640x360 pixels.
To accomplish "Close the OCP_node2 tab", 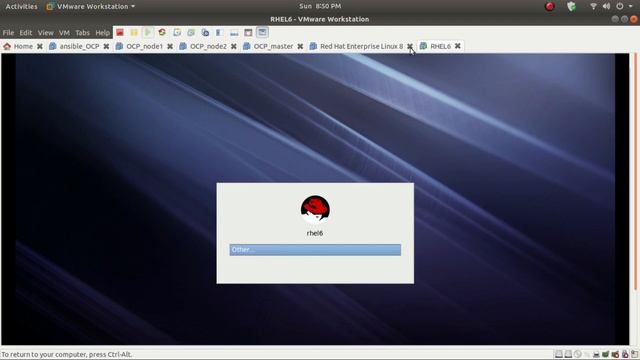I will 233,46.
